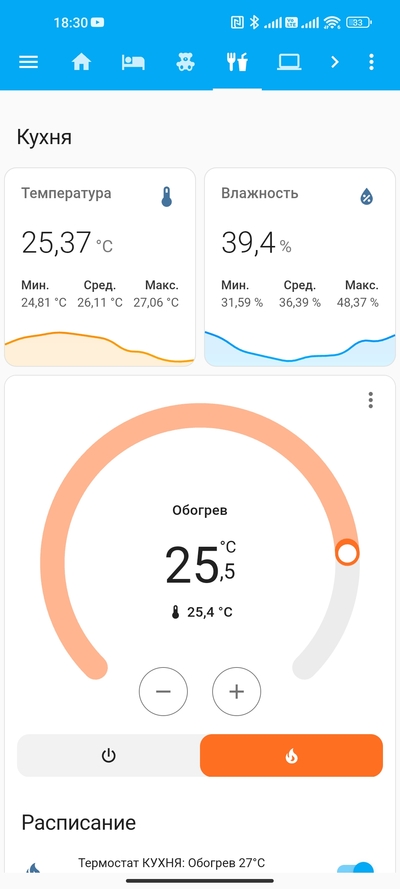Increase target temperature with plus button

[236, 692]
